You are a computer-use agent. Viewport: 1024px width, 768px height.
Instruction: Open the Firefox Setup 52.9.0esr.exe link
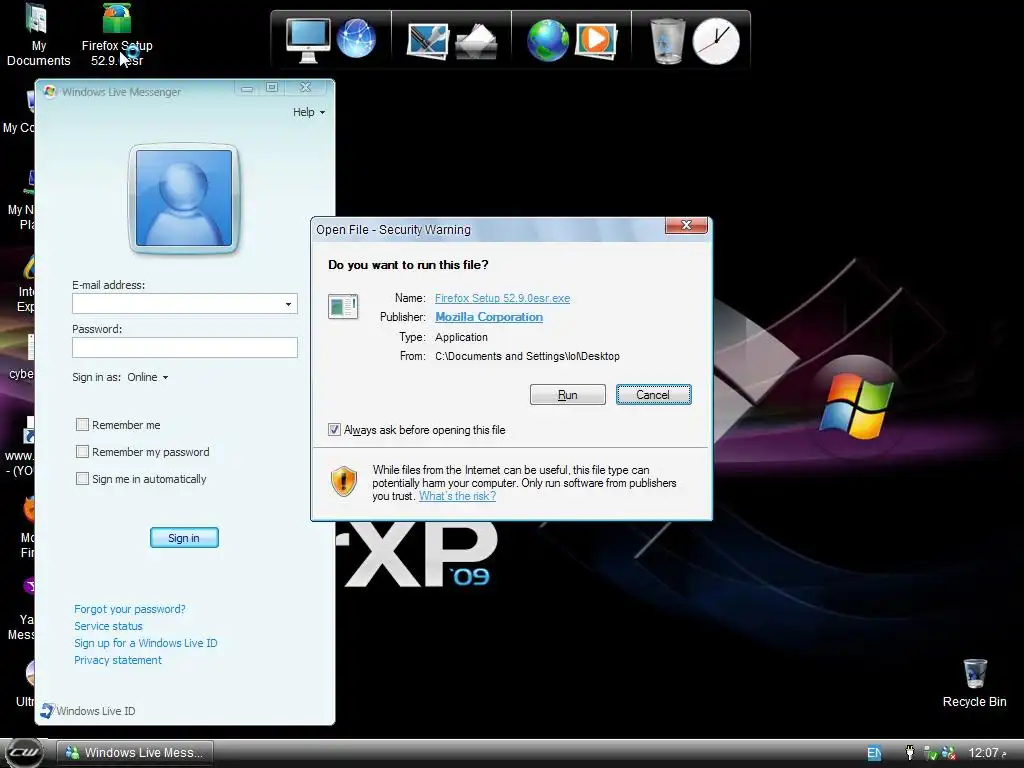(x=502, y=298)
